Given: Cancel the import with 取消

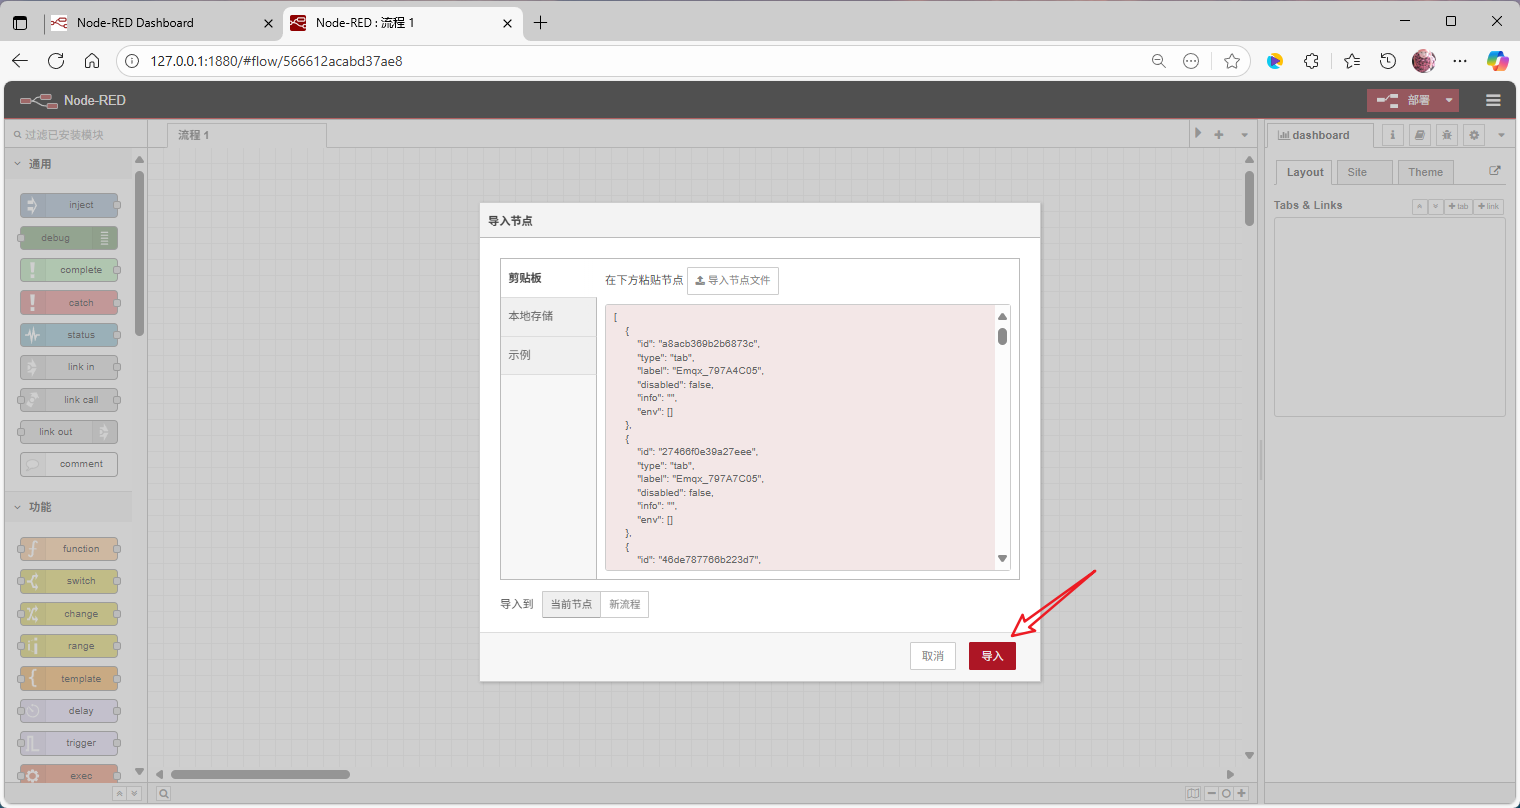Looking at the screenshot, I should [932, 656].
